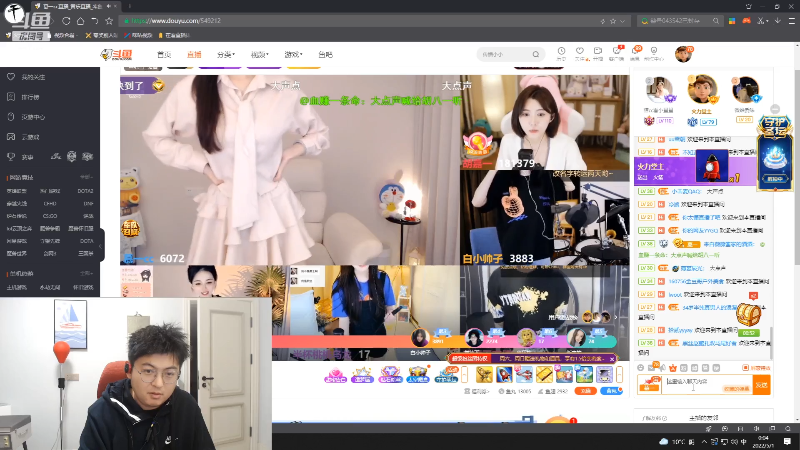Open the clock history icon in header
Screen dimensions: 800x450
click(561, 53)
